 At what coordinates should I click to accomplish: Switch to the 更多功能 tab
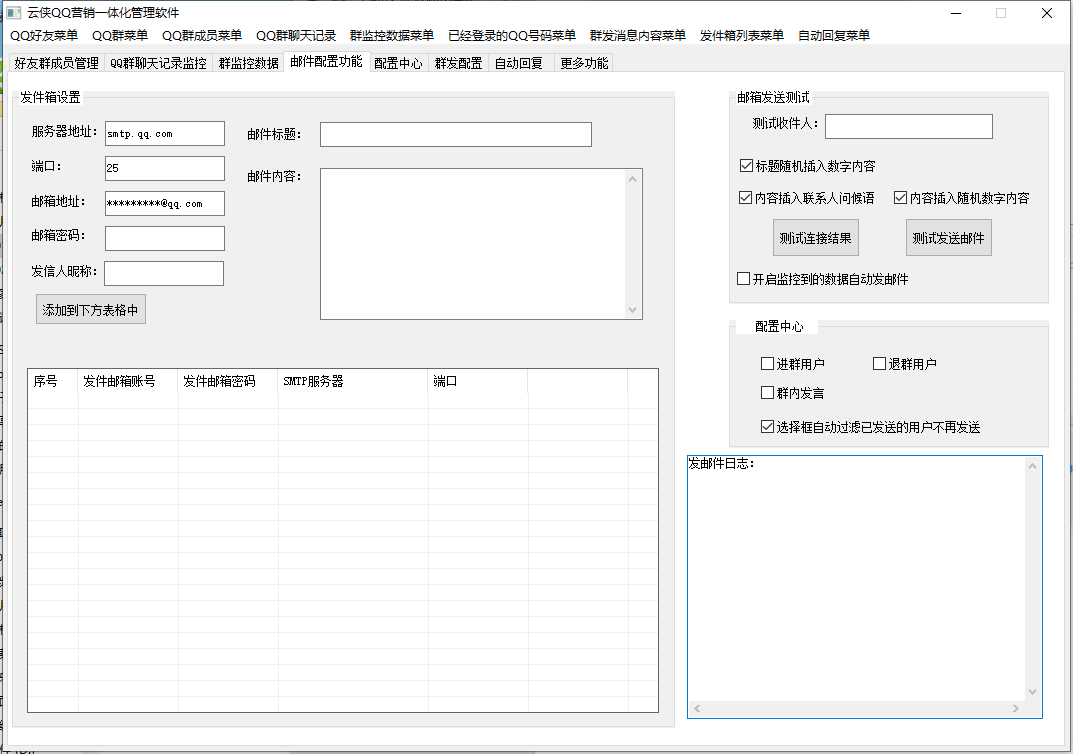click(x=584, y=63)
